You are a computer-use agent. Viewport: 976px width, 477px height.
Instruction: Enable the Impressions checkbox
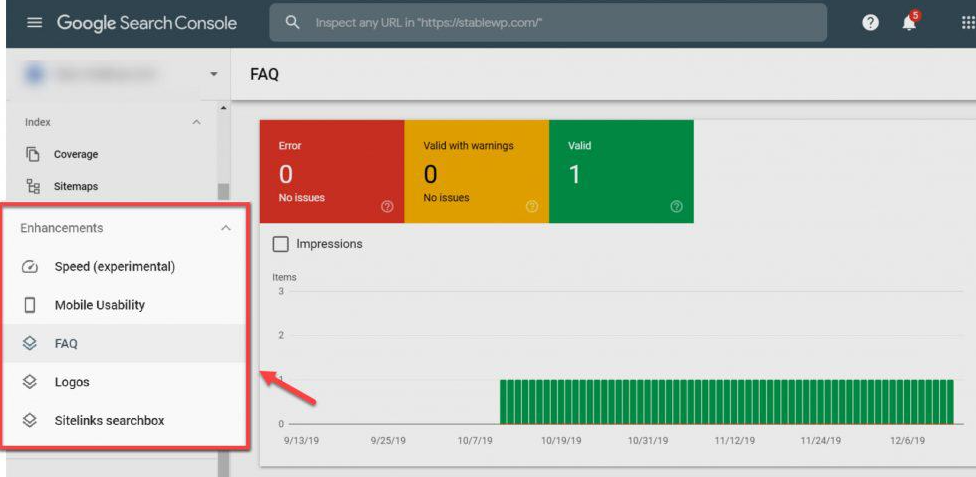(x=281, y=244)
